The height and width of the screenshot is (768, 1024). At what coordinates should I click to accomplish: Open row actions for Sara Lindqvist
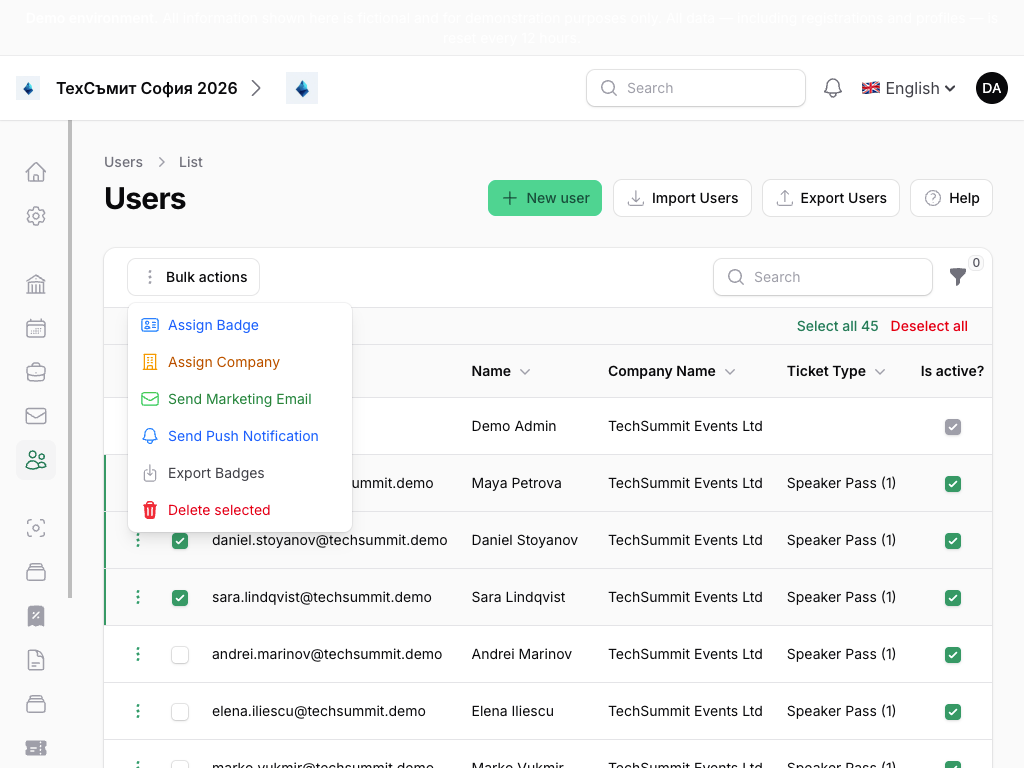(x=138, y=598)
